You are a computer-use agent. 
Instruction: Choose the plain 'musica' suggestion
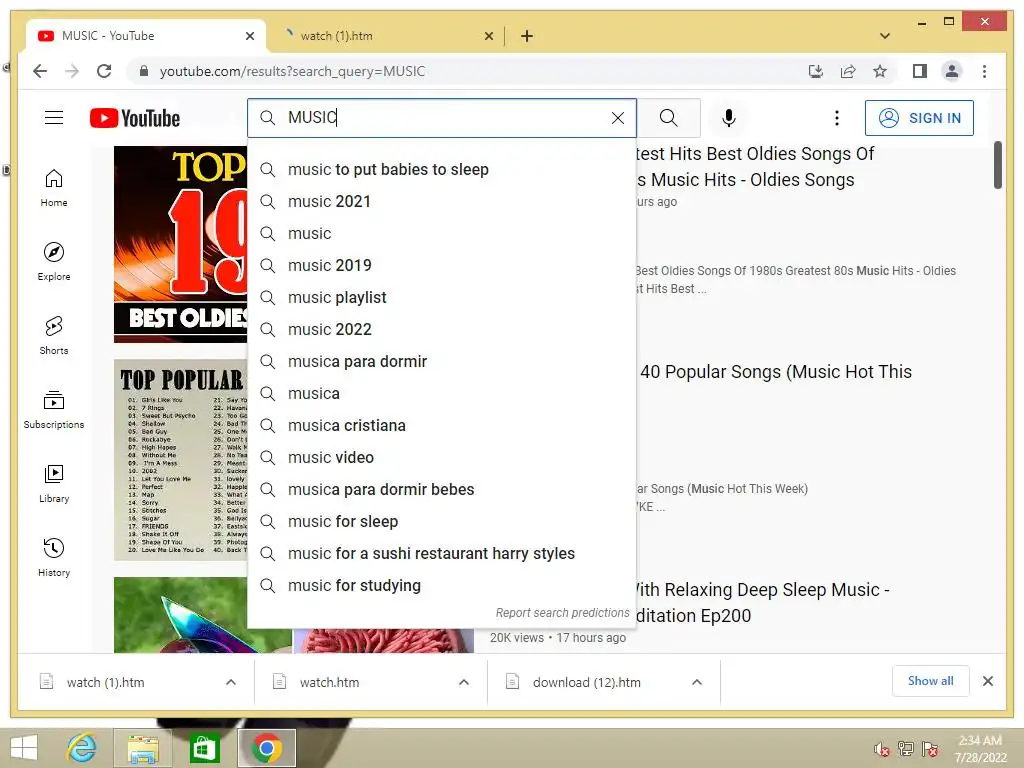click(441, 394)
